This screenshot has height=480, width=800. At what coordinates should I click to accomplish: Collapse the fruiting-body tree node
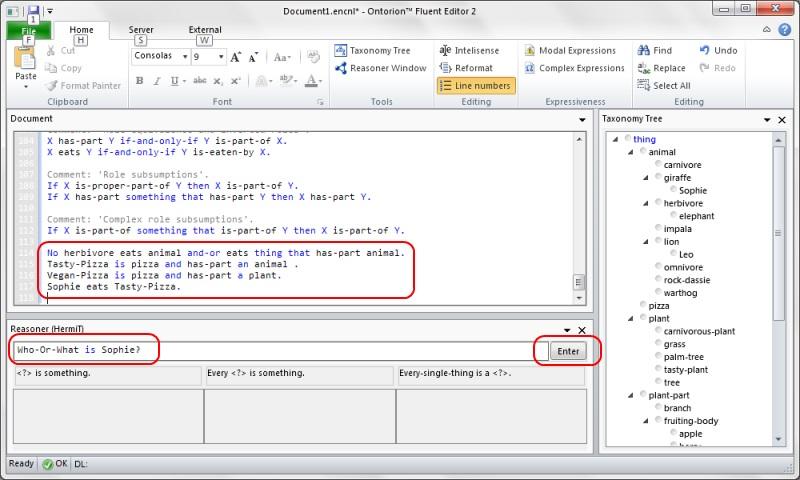click(646, 420)
